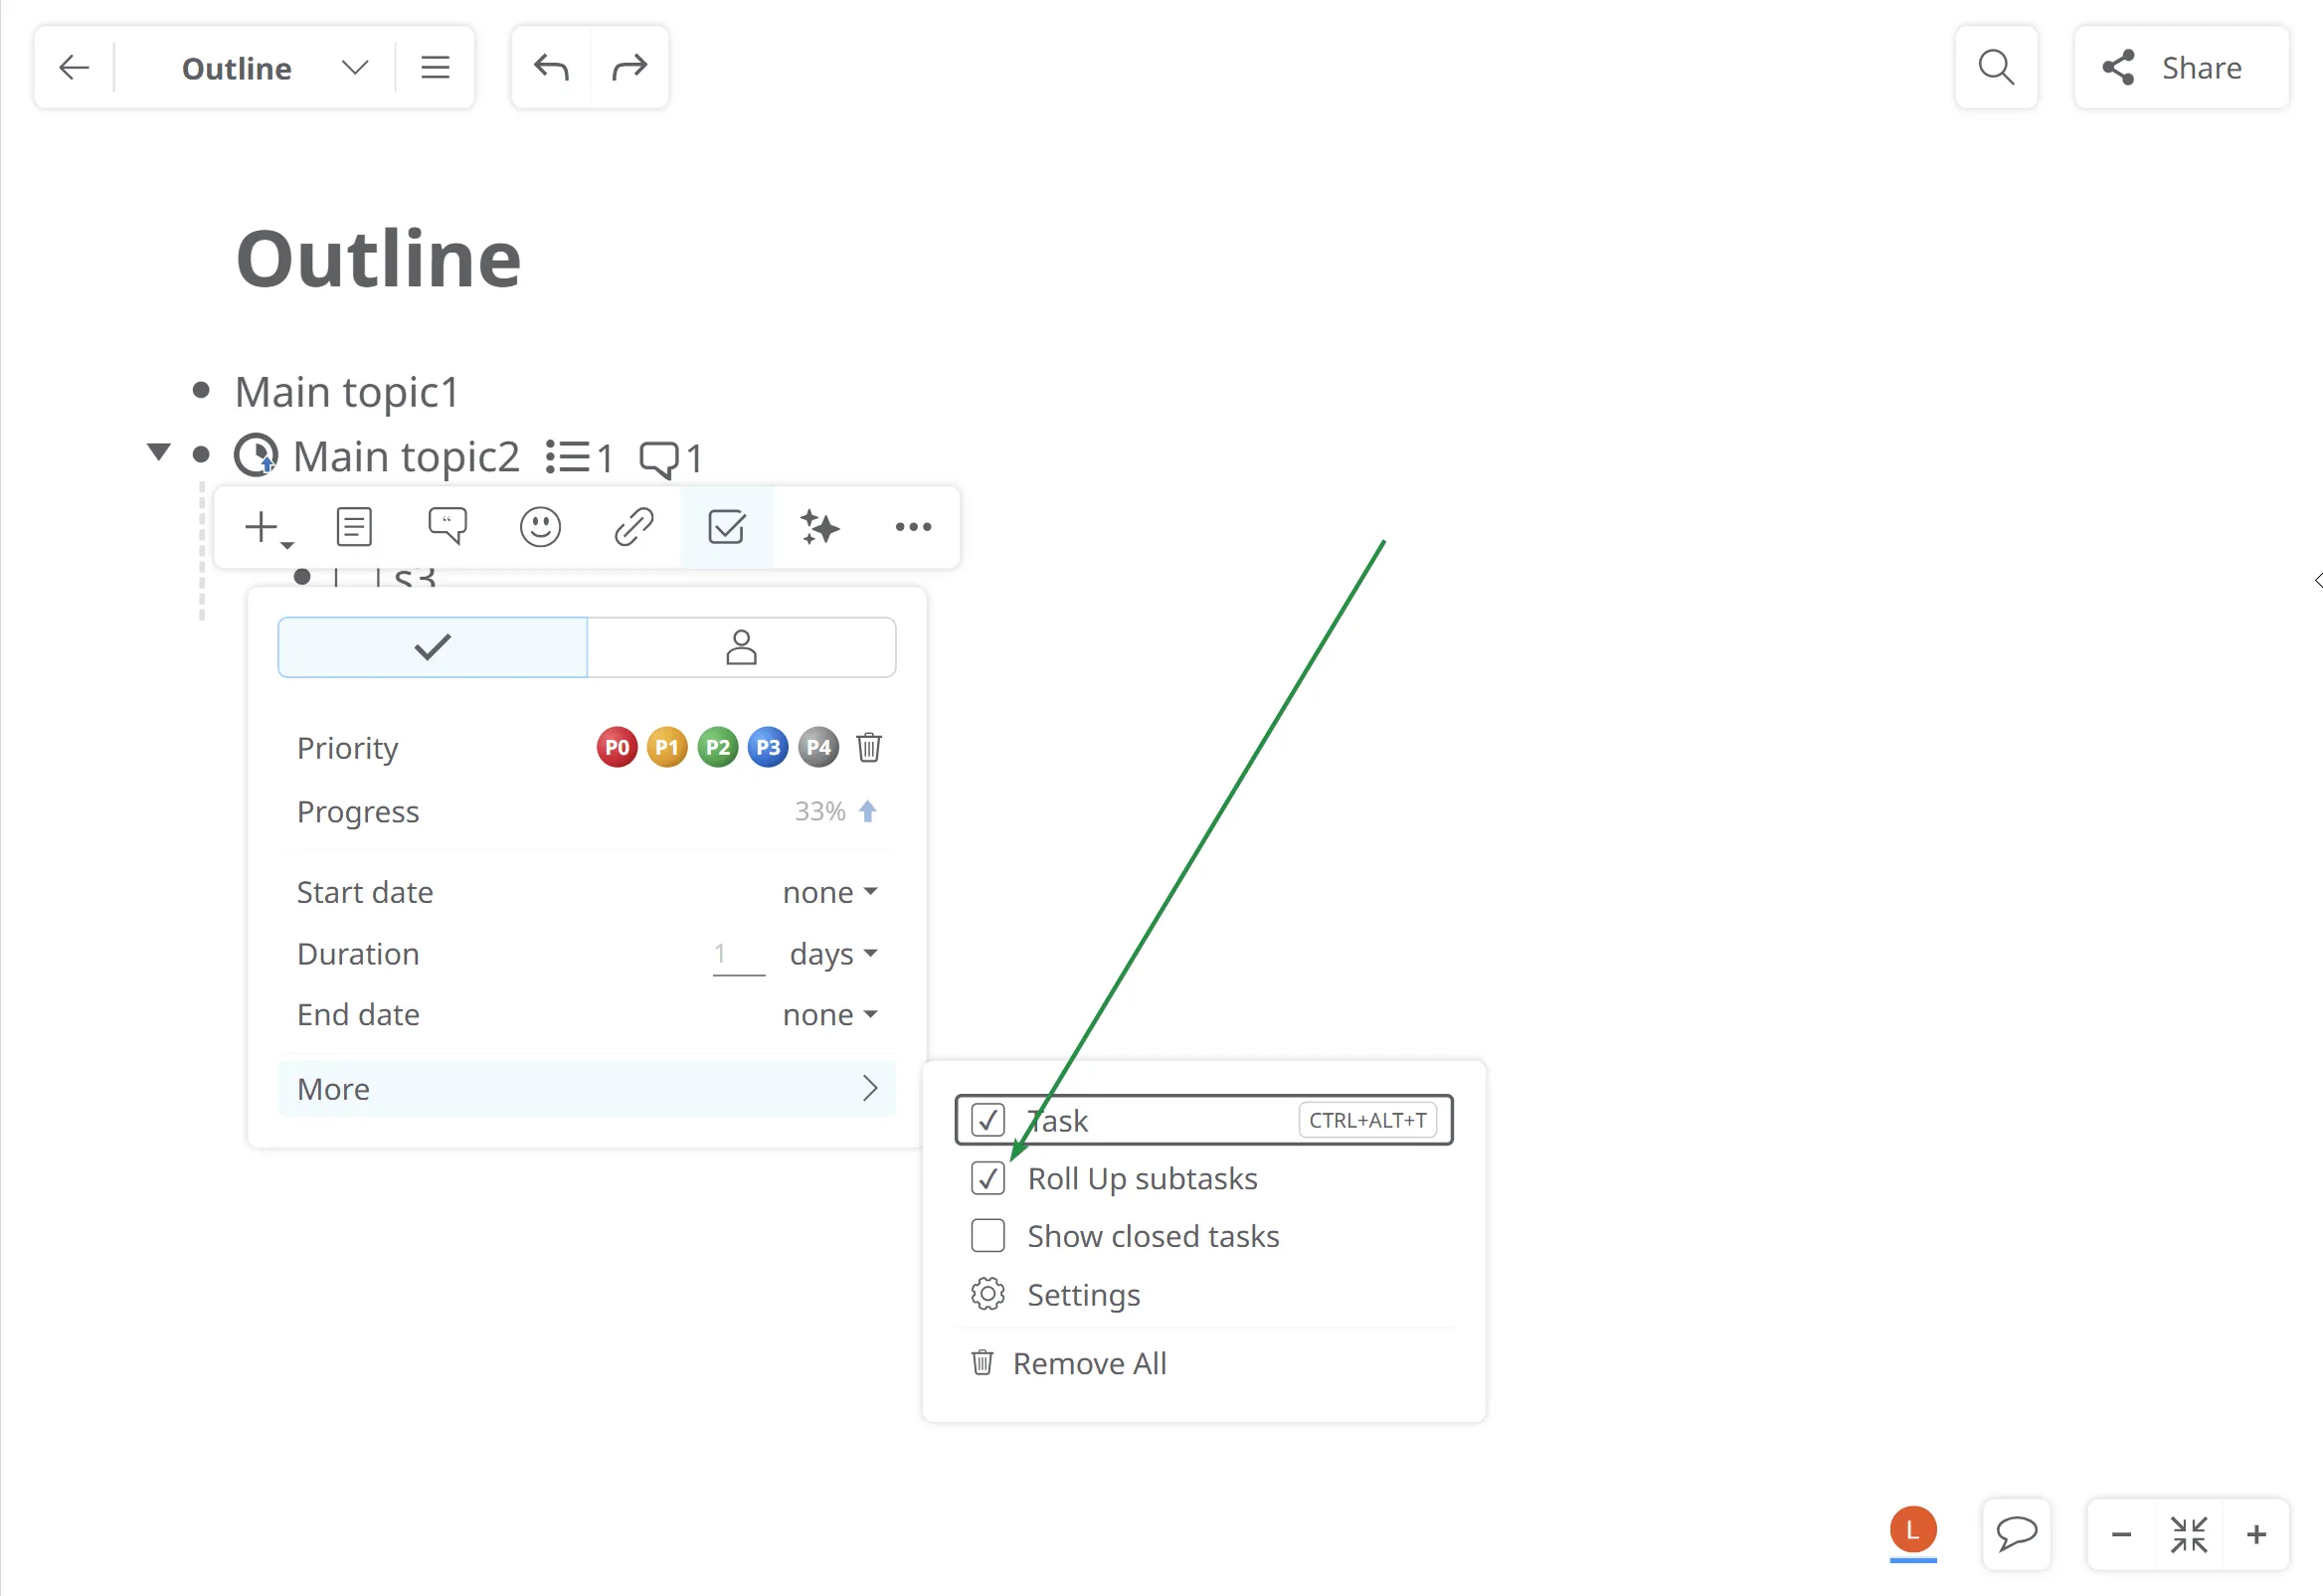Enable Show closed tasks
Viewport: 2323px width, 1596px height.
988,1237
